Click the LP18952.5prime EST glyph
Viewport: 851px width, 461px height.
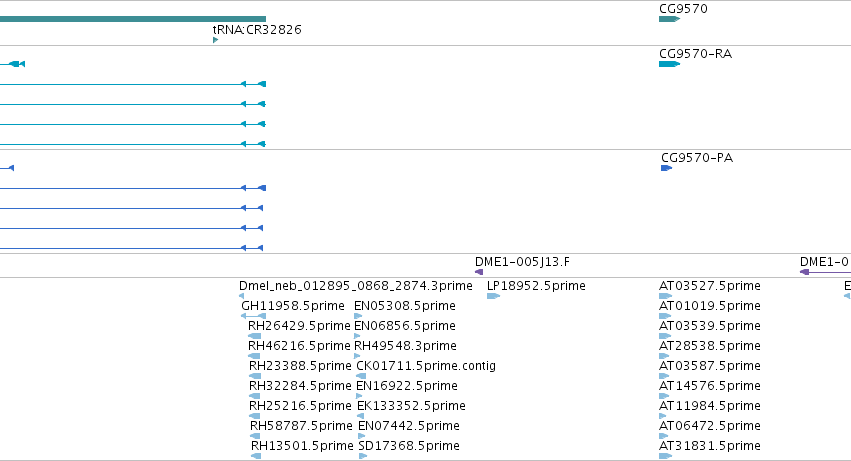493,296
